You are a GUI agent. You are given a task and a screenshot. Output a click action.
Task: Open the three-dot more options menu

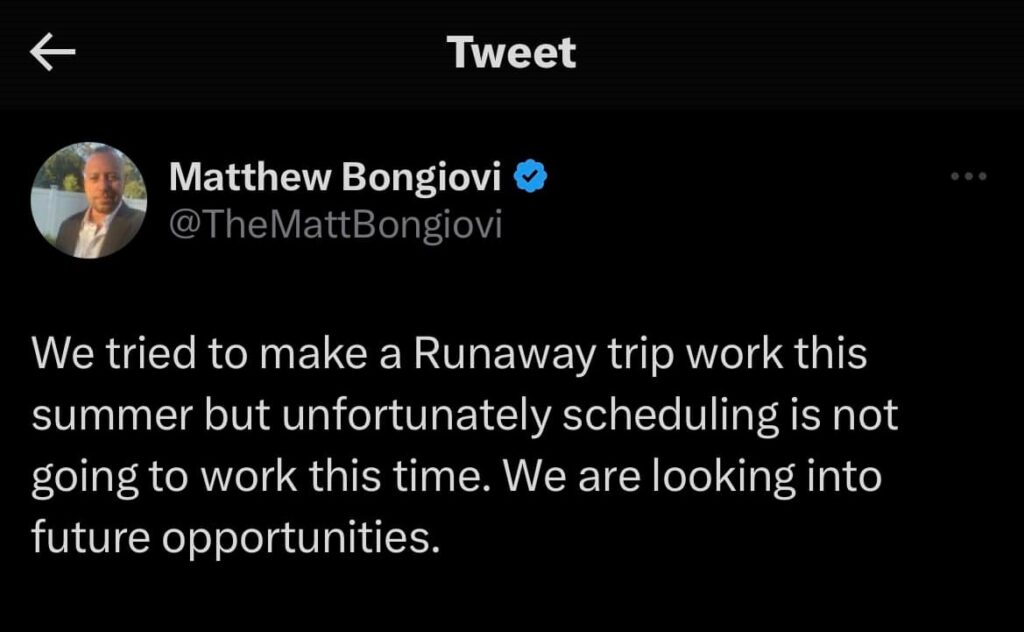click(x=968, y=176)
